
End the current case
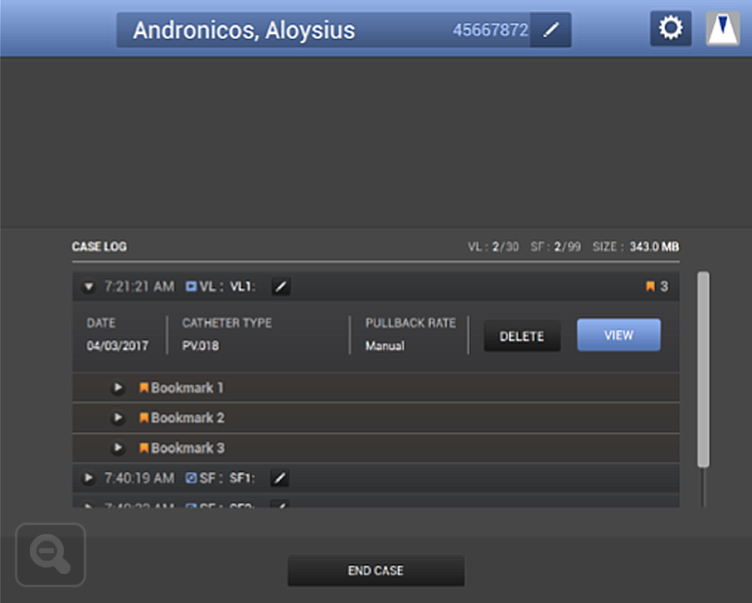376,570
